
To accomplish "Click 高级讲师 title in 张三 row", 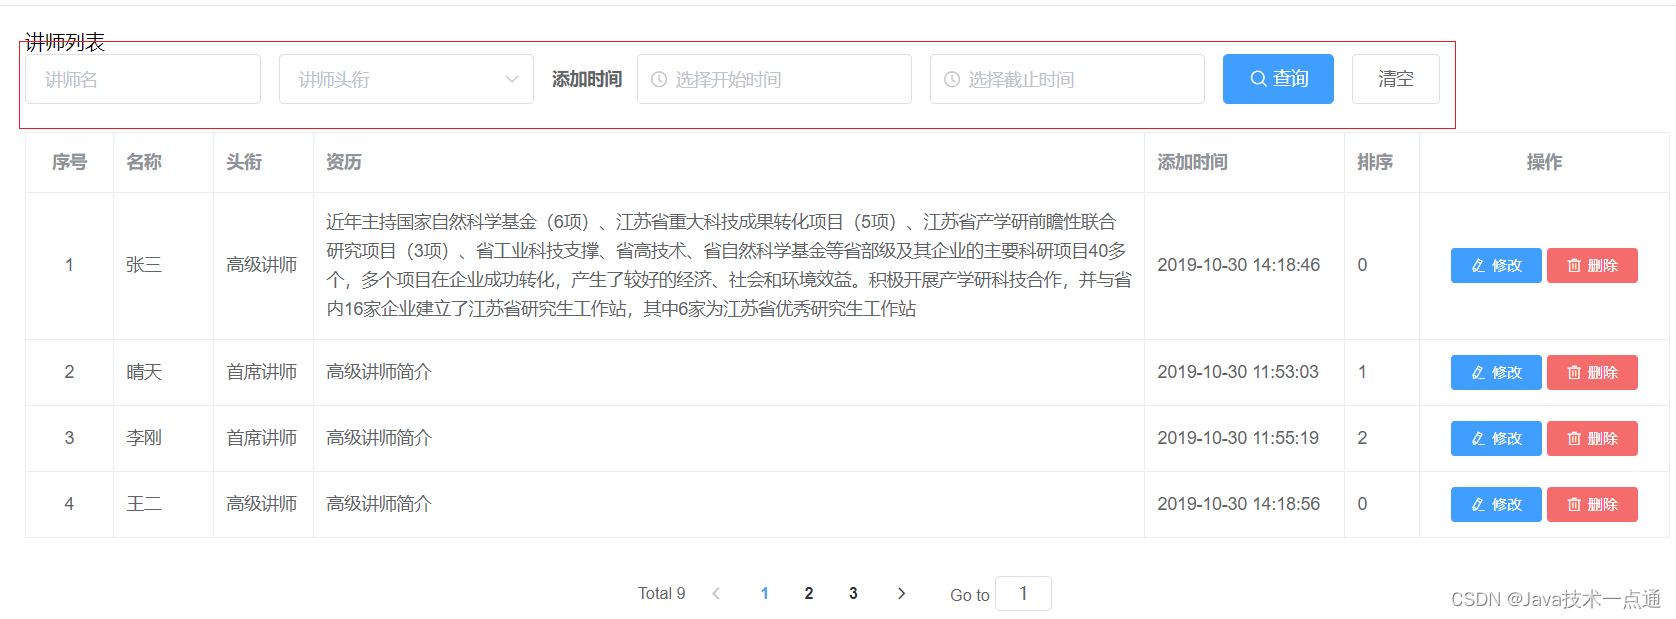I will point(262,265).
